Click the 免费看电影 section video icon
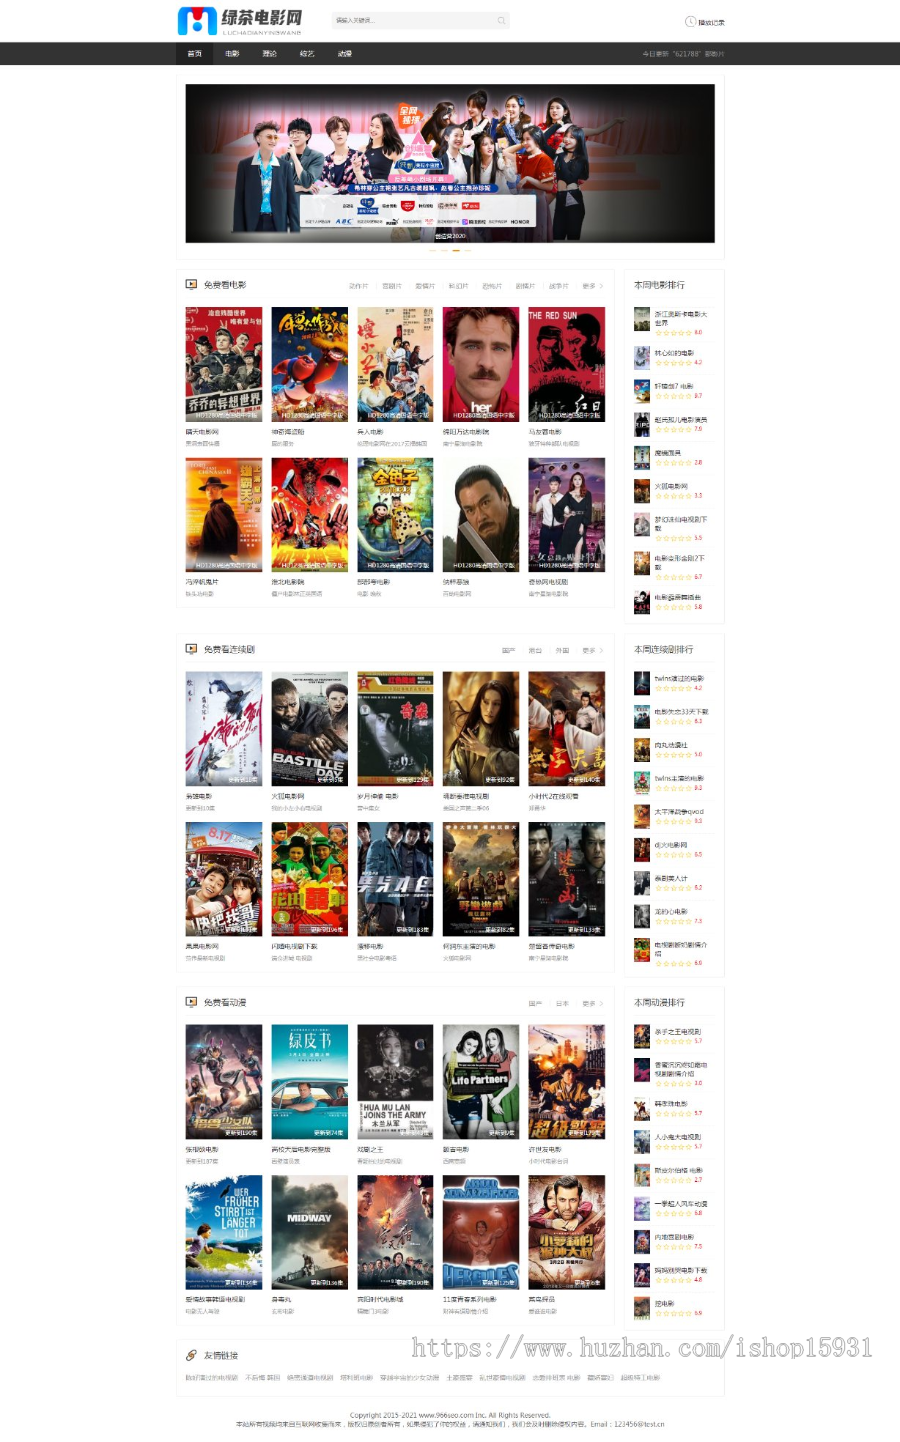This screenshot has width=900, height=1442. [191, 285]
